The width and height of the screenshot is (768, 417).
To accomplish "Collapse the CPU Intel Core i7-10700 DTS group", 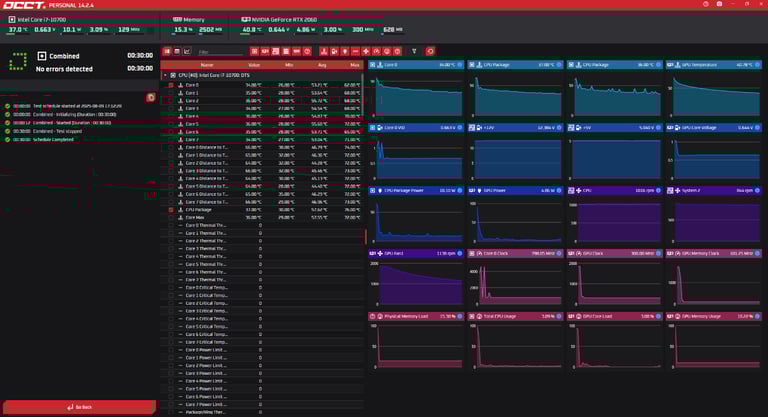I will click(x=164, y=75).
